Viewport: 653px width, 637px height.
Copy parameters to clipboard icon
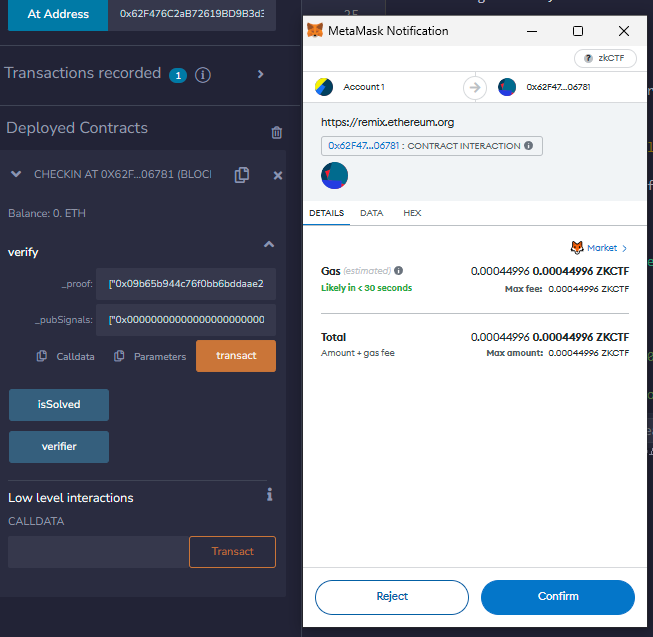[x=119, y=356]
